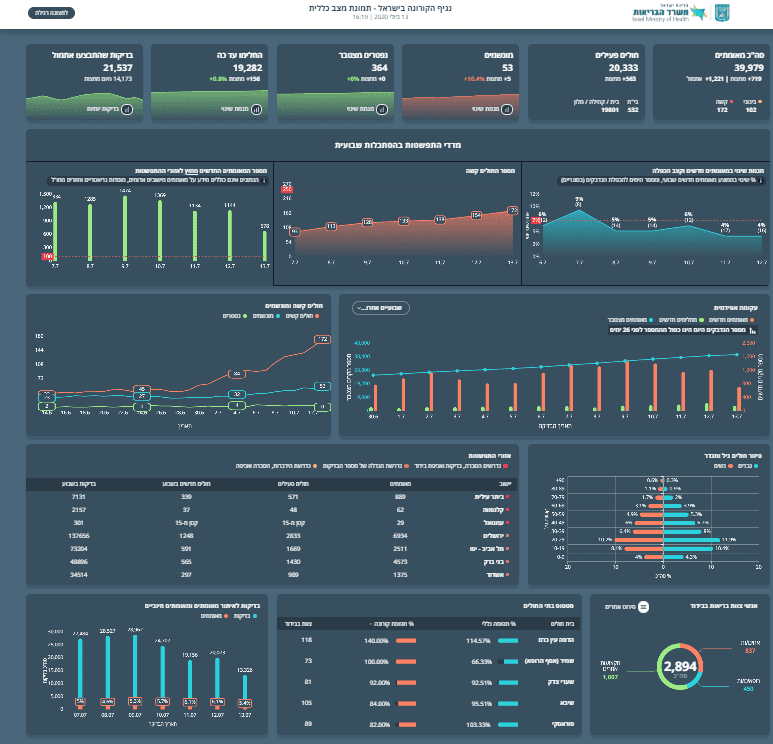
Task: Click the chart icon in the 19,282 recovered card
Action: click(256, 109)
